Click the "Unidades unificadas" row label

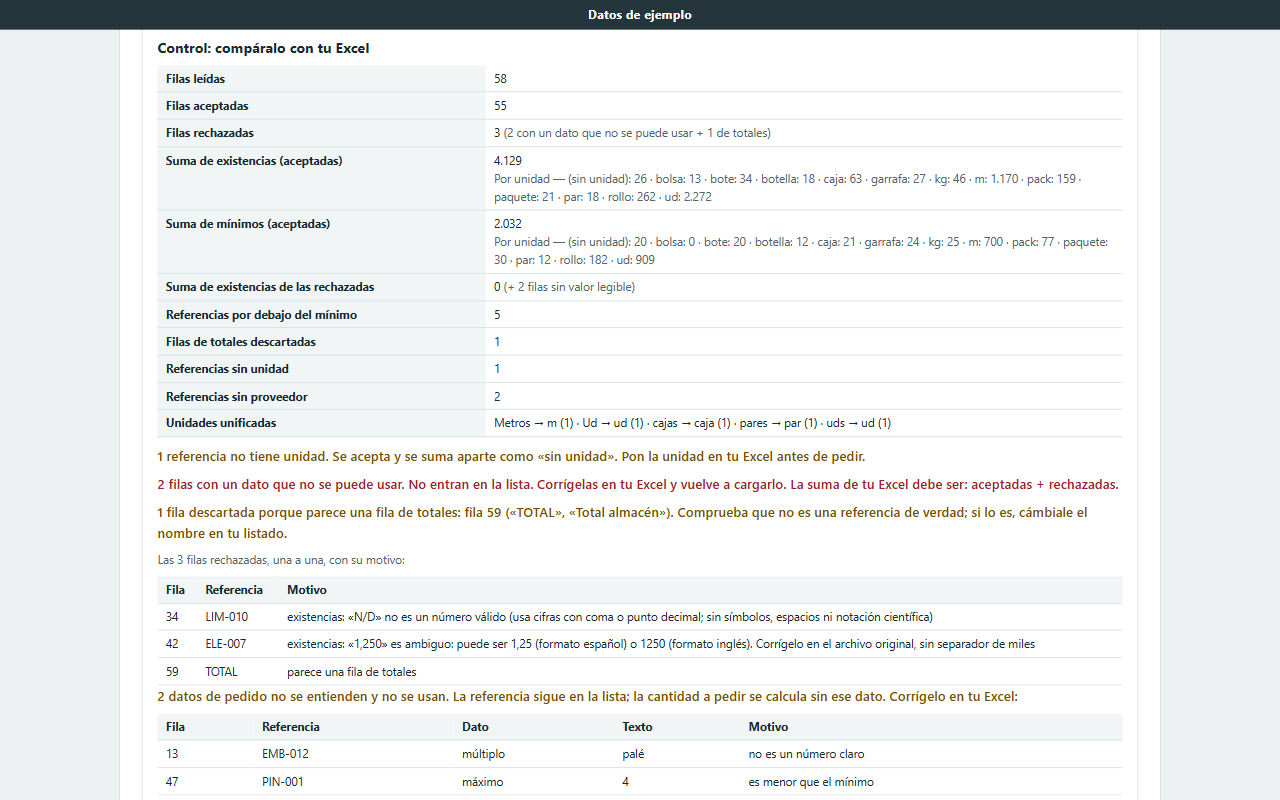[221, 423]
